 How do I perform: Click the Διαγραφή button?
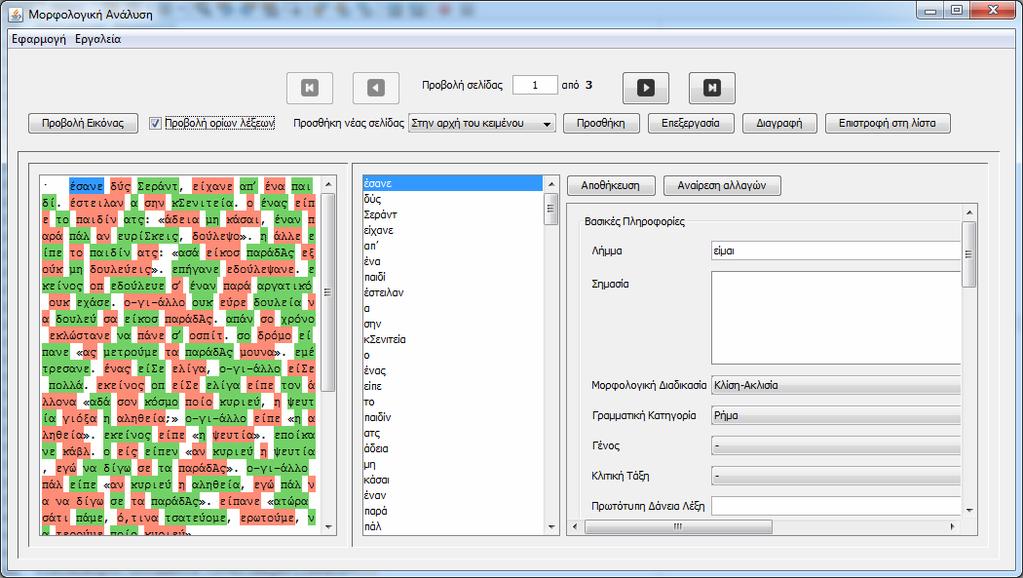(x=780, y=123)
